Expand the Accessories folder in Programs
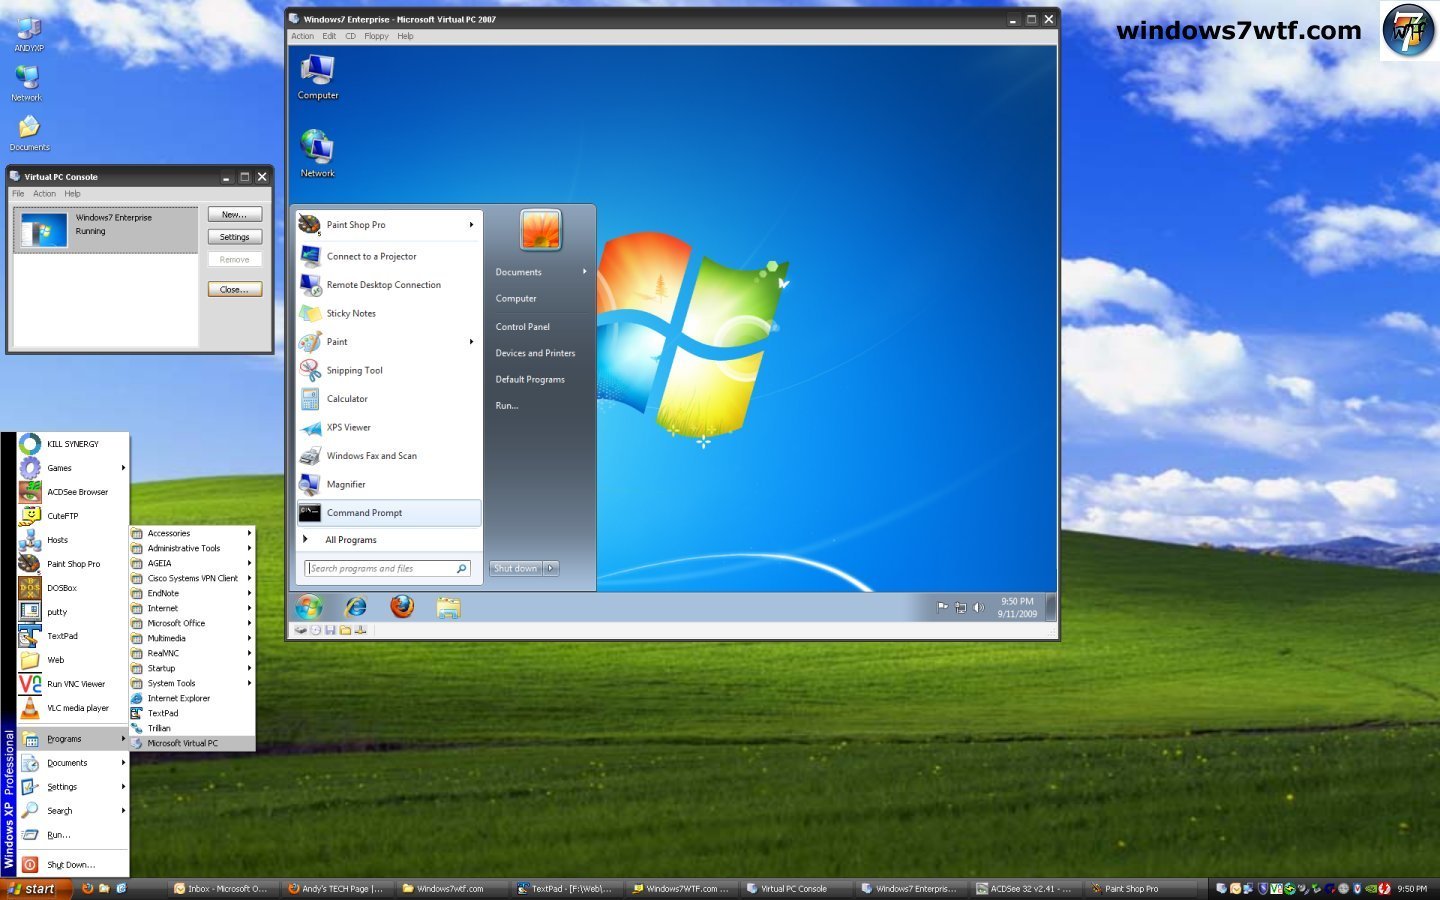The height and width of the screenshot is (900, 1440). click(192, 534)
